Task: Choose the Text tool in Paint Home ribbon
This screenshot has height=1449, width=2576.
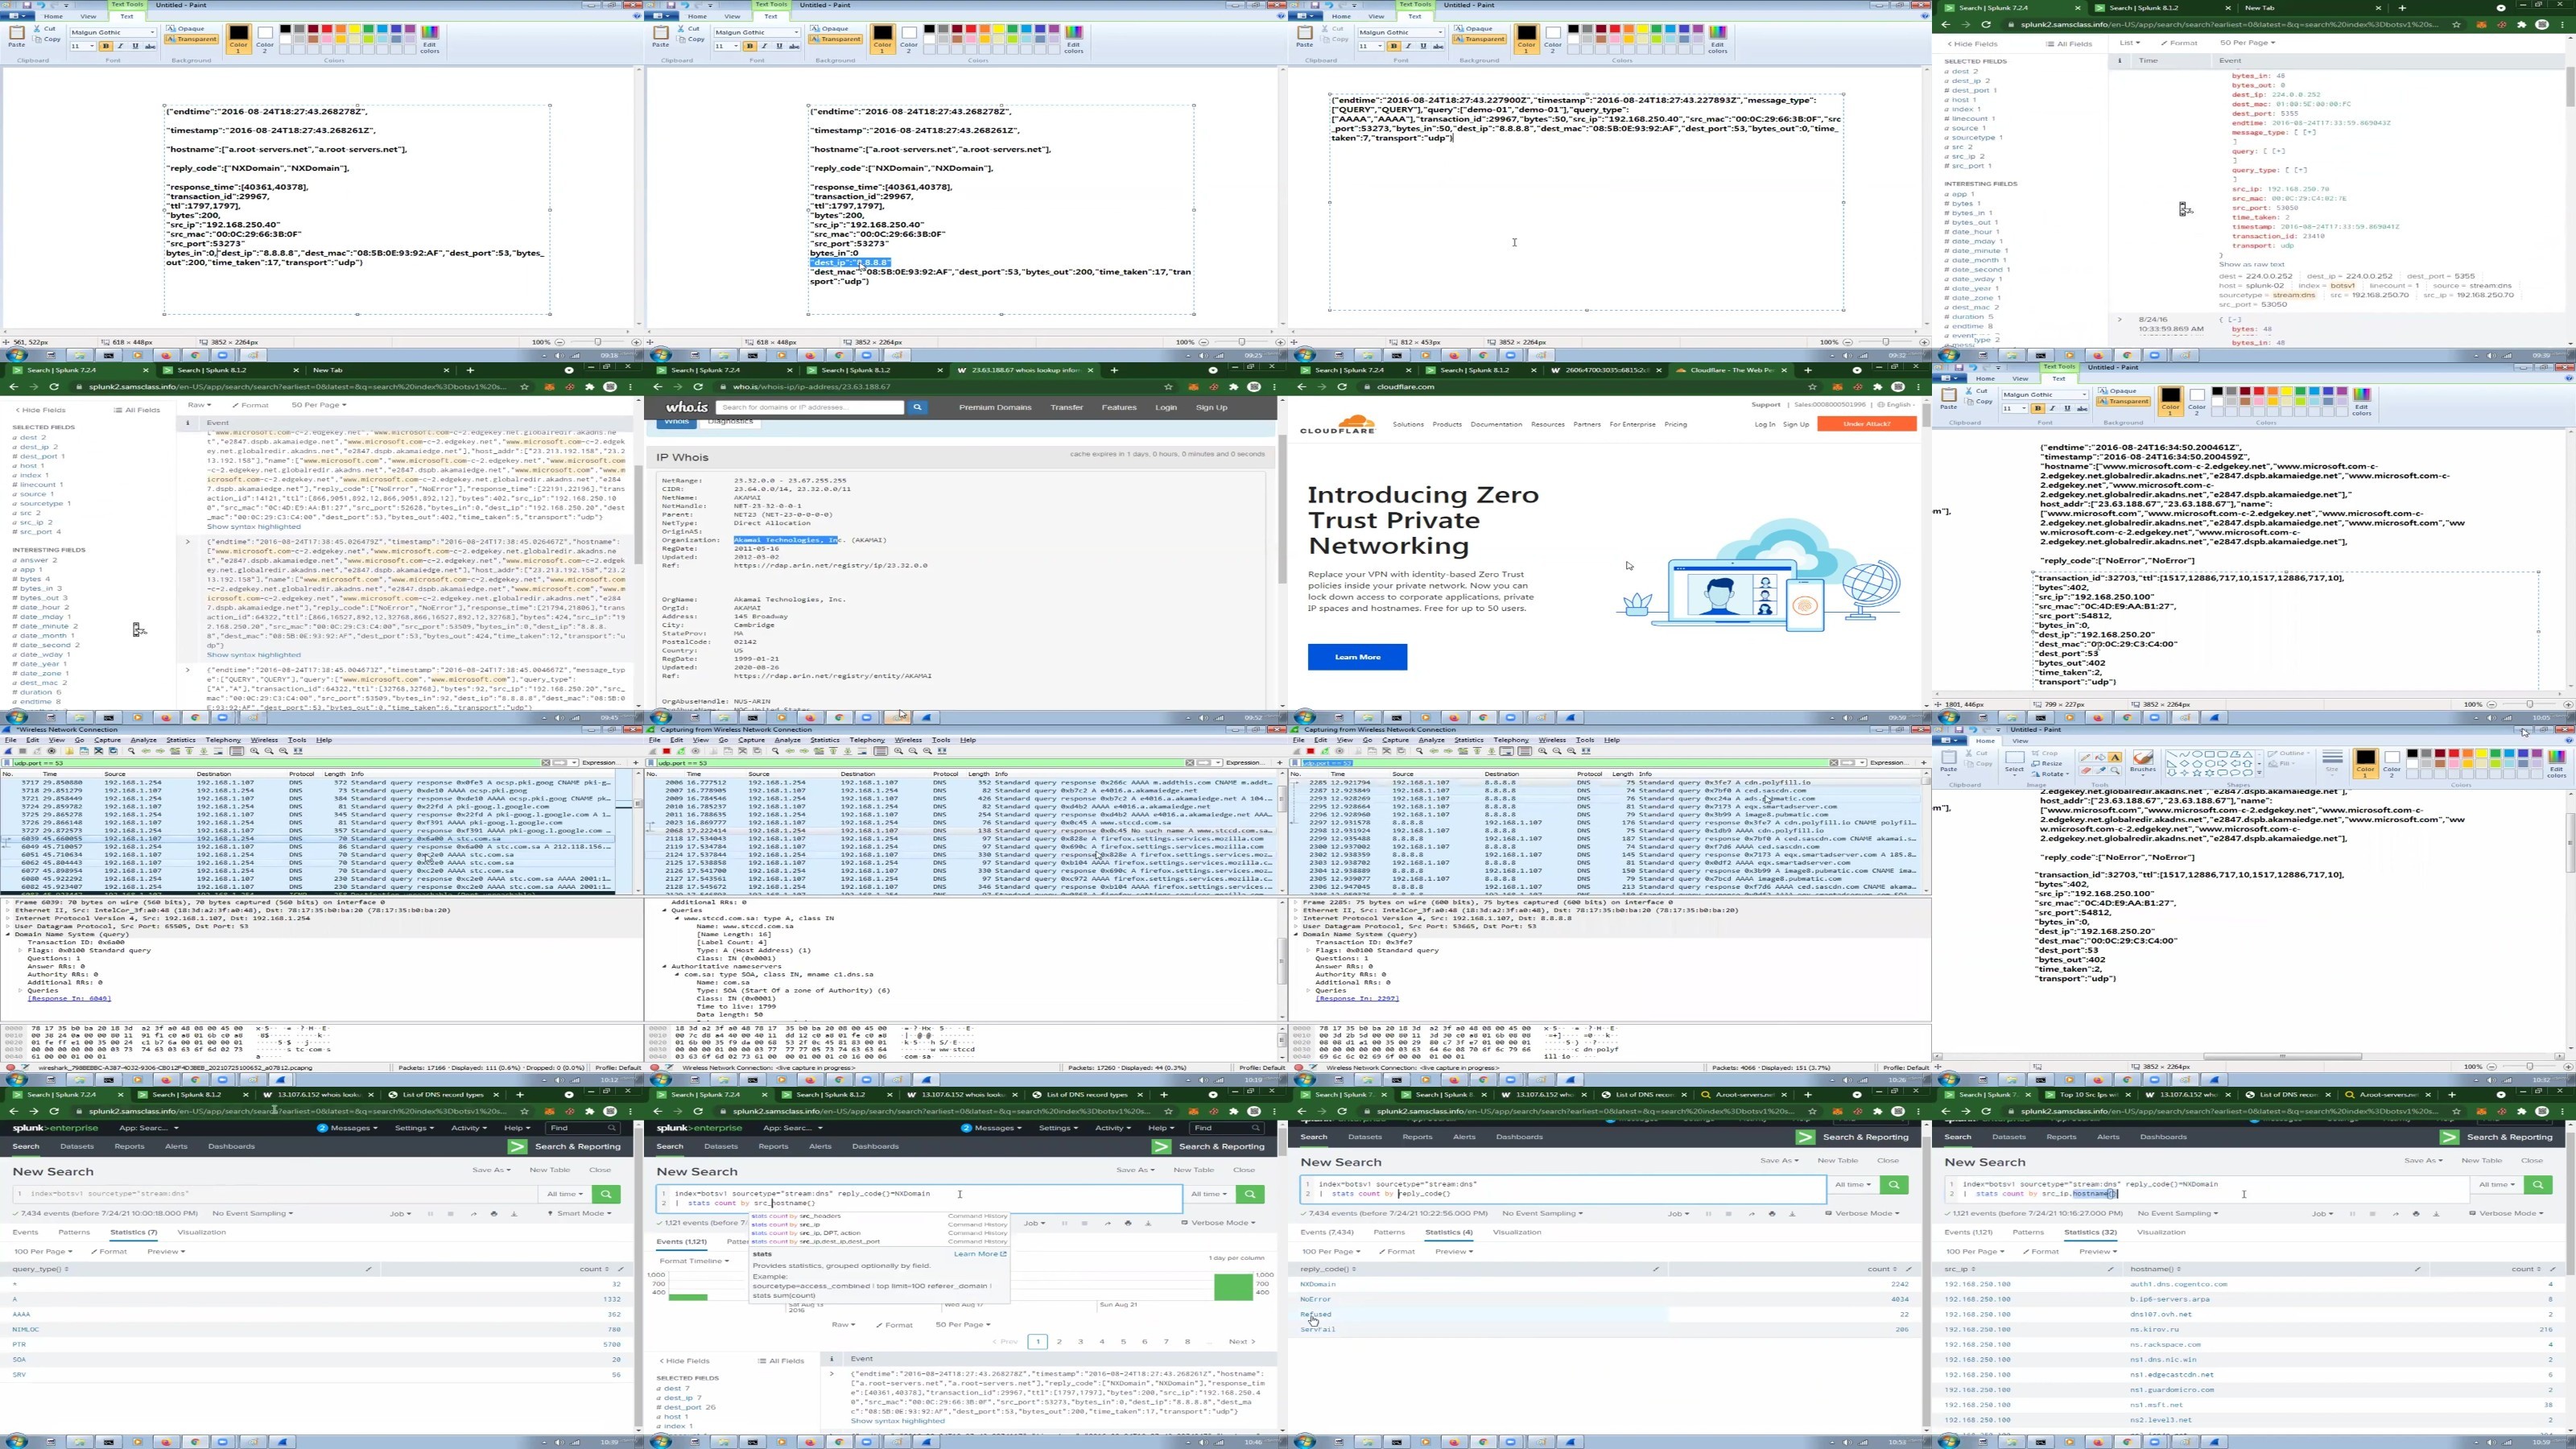Action: [2115, 757]
